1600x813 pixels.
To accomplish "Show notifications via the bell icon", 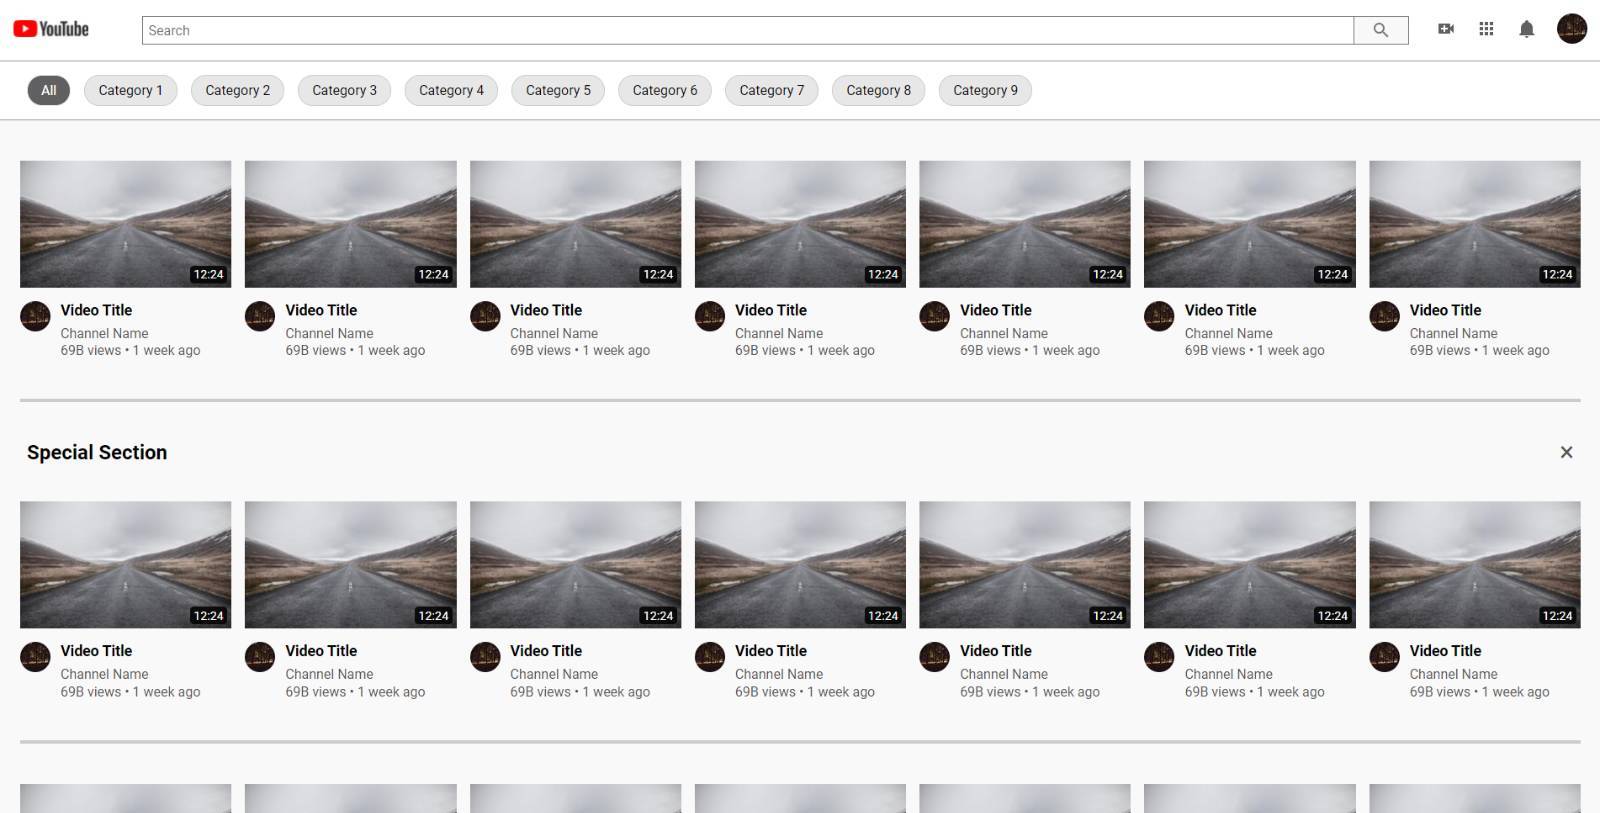I will click(x=1526, y=29).
